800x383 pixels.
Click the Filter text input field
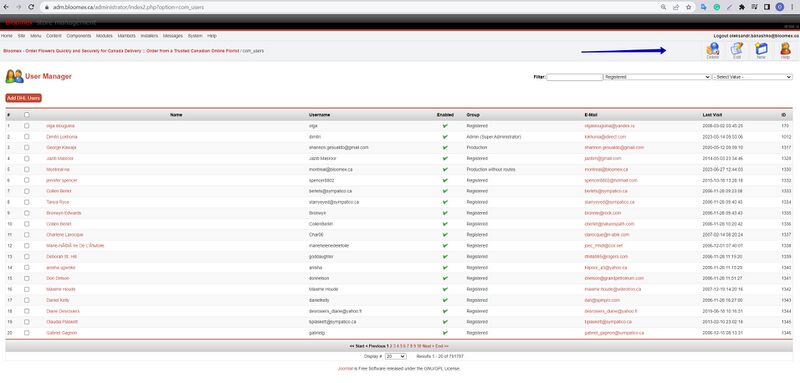tap(574, 77)
